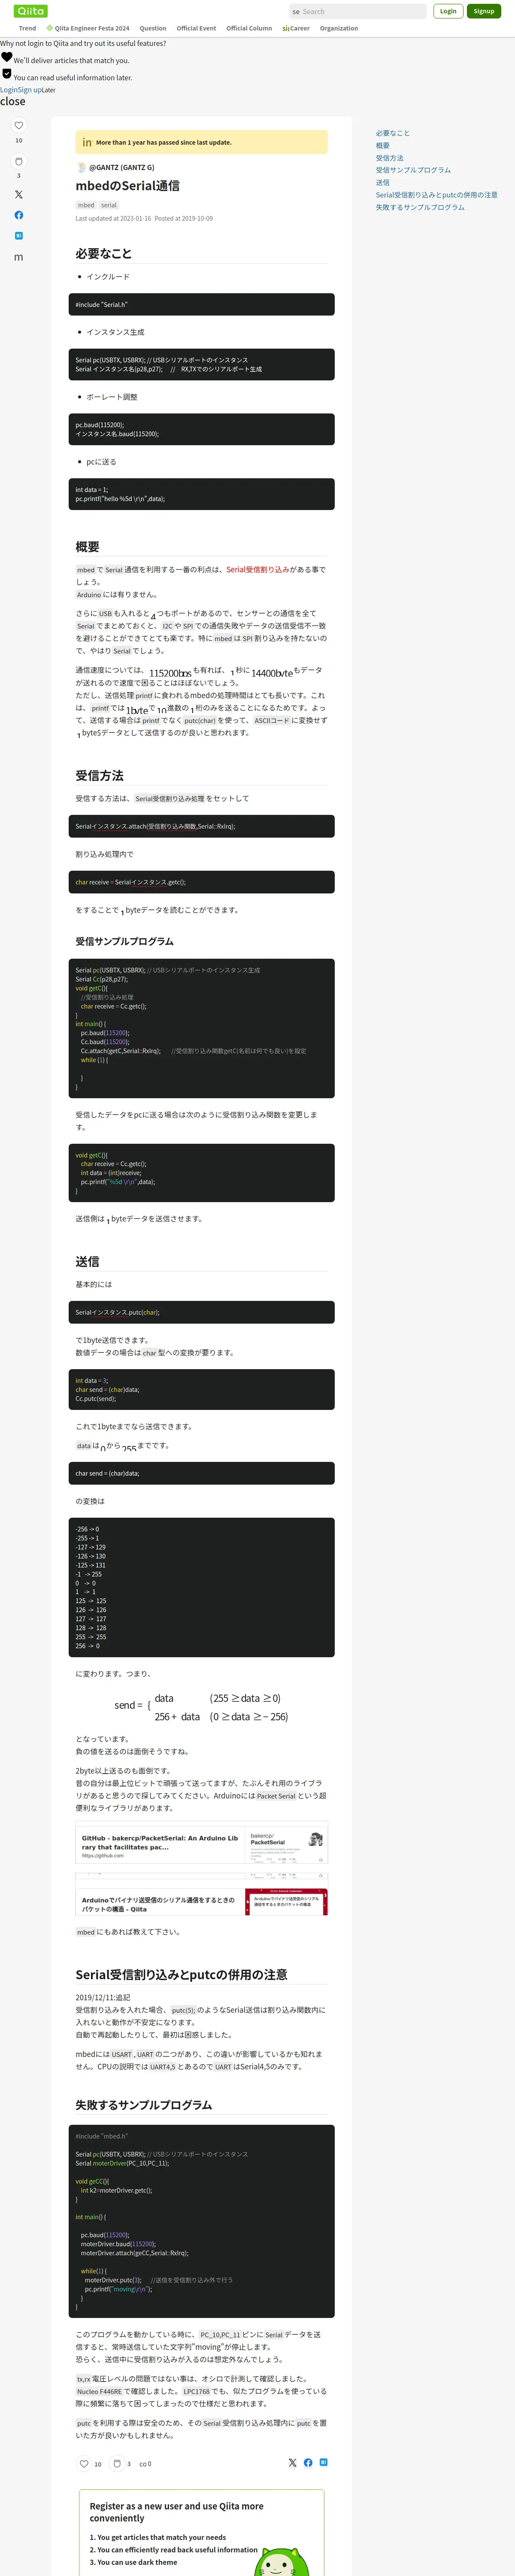The height and width of the screenshot is (2576, 515).
Task: Click the green Signup button
Action: 484,11
